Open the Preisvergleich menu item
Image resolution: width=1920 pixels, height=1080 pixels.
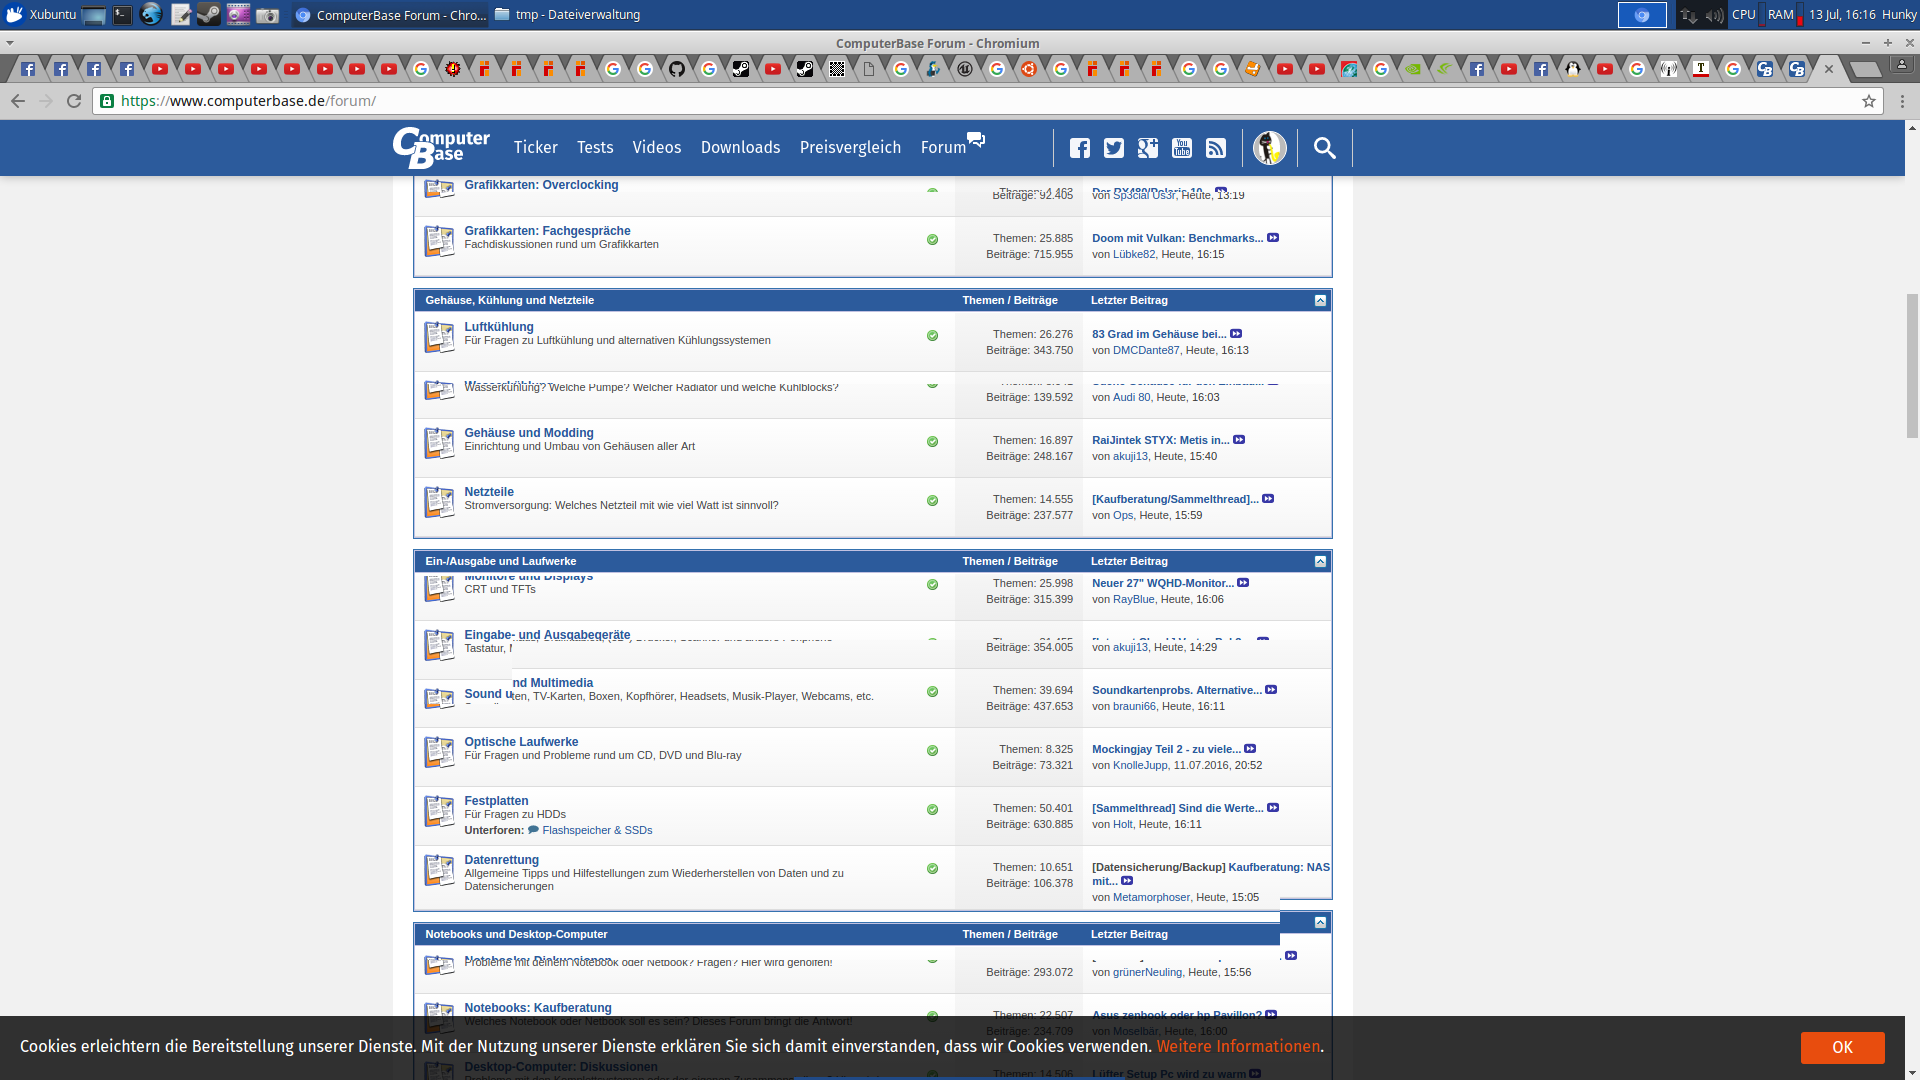pyautogui.click(x=850, y=148)
